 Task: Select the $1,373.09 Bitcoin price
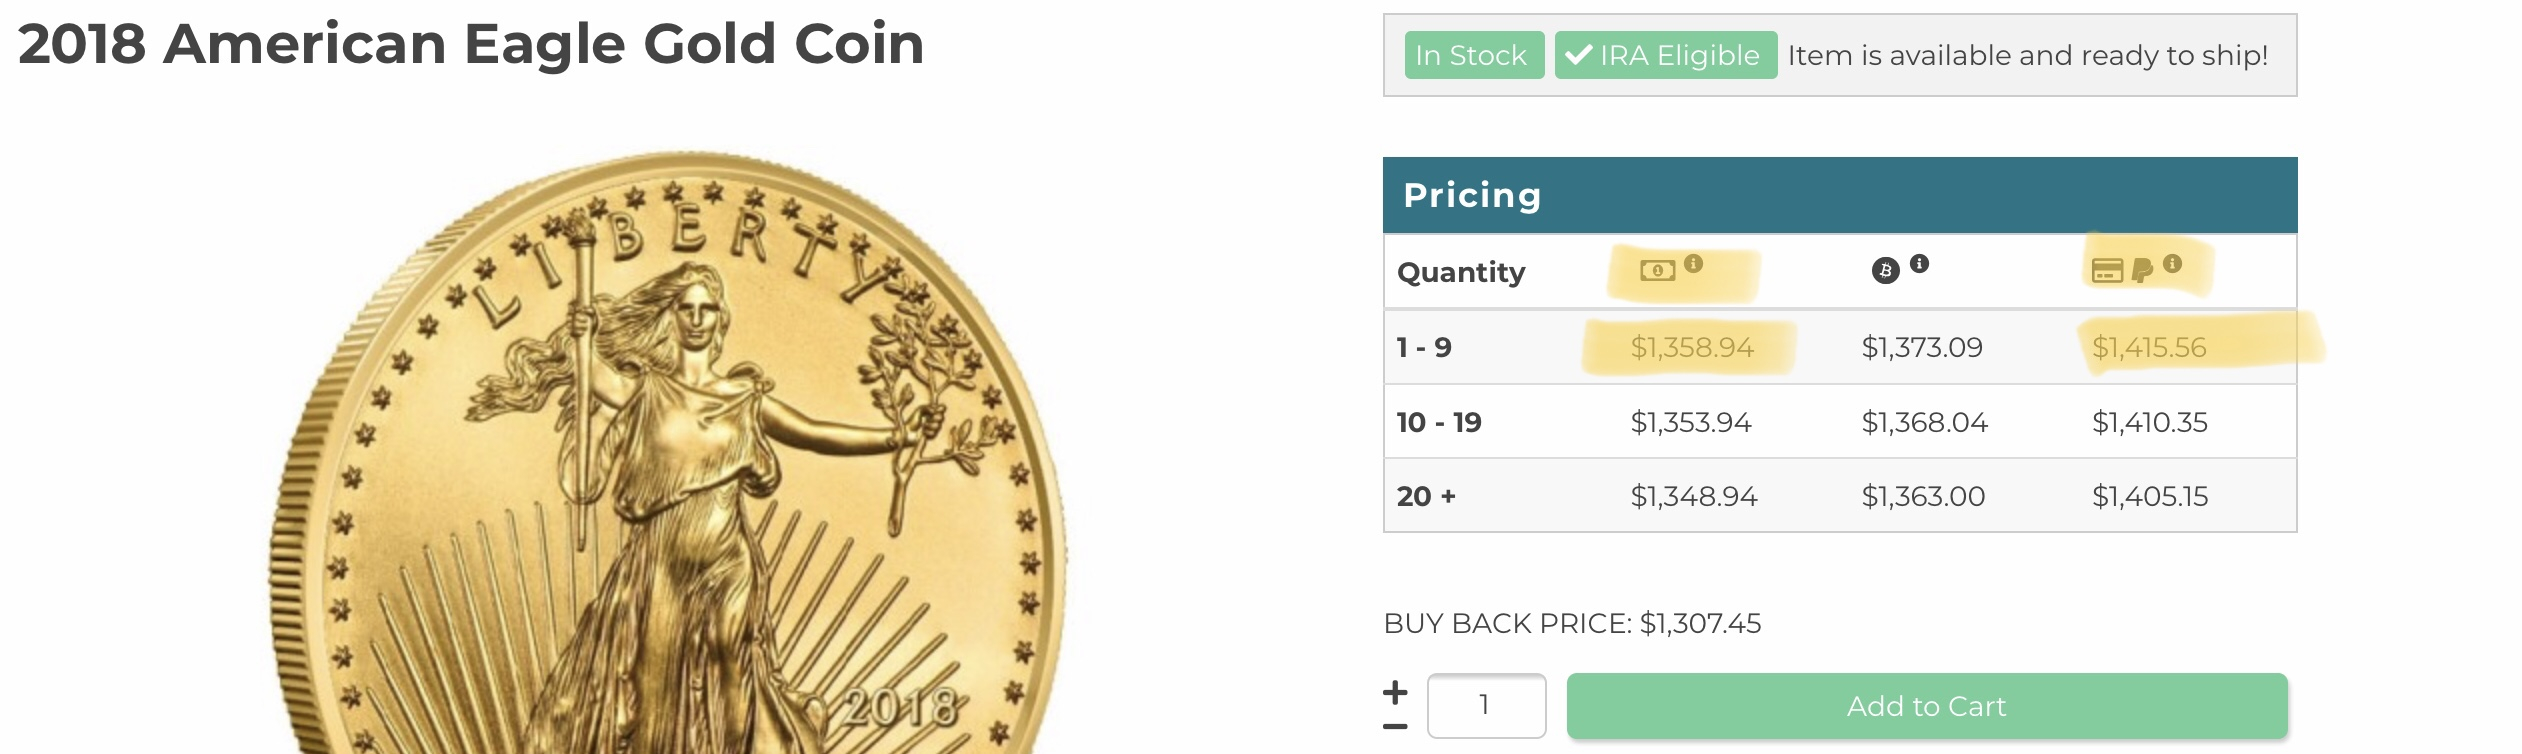(1921, 347)
